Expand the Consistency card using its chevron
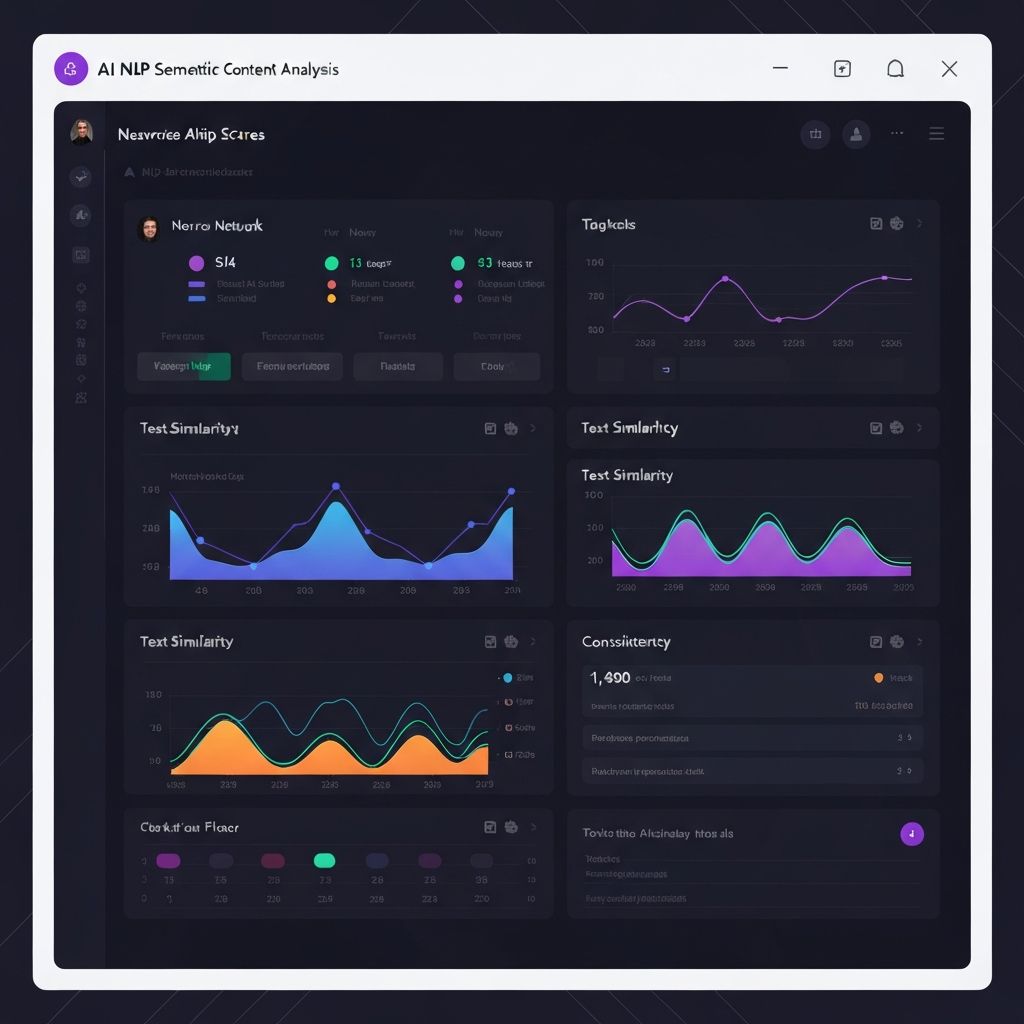This screenshot has height=1024, width=1024. (919, 642)
